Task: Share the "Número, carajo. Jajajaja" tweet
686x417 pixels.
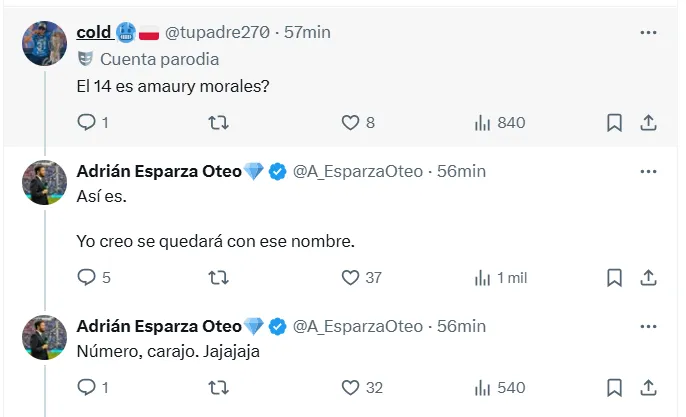Action: click(x=648, y=386)
